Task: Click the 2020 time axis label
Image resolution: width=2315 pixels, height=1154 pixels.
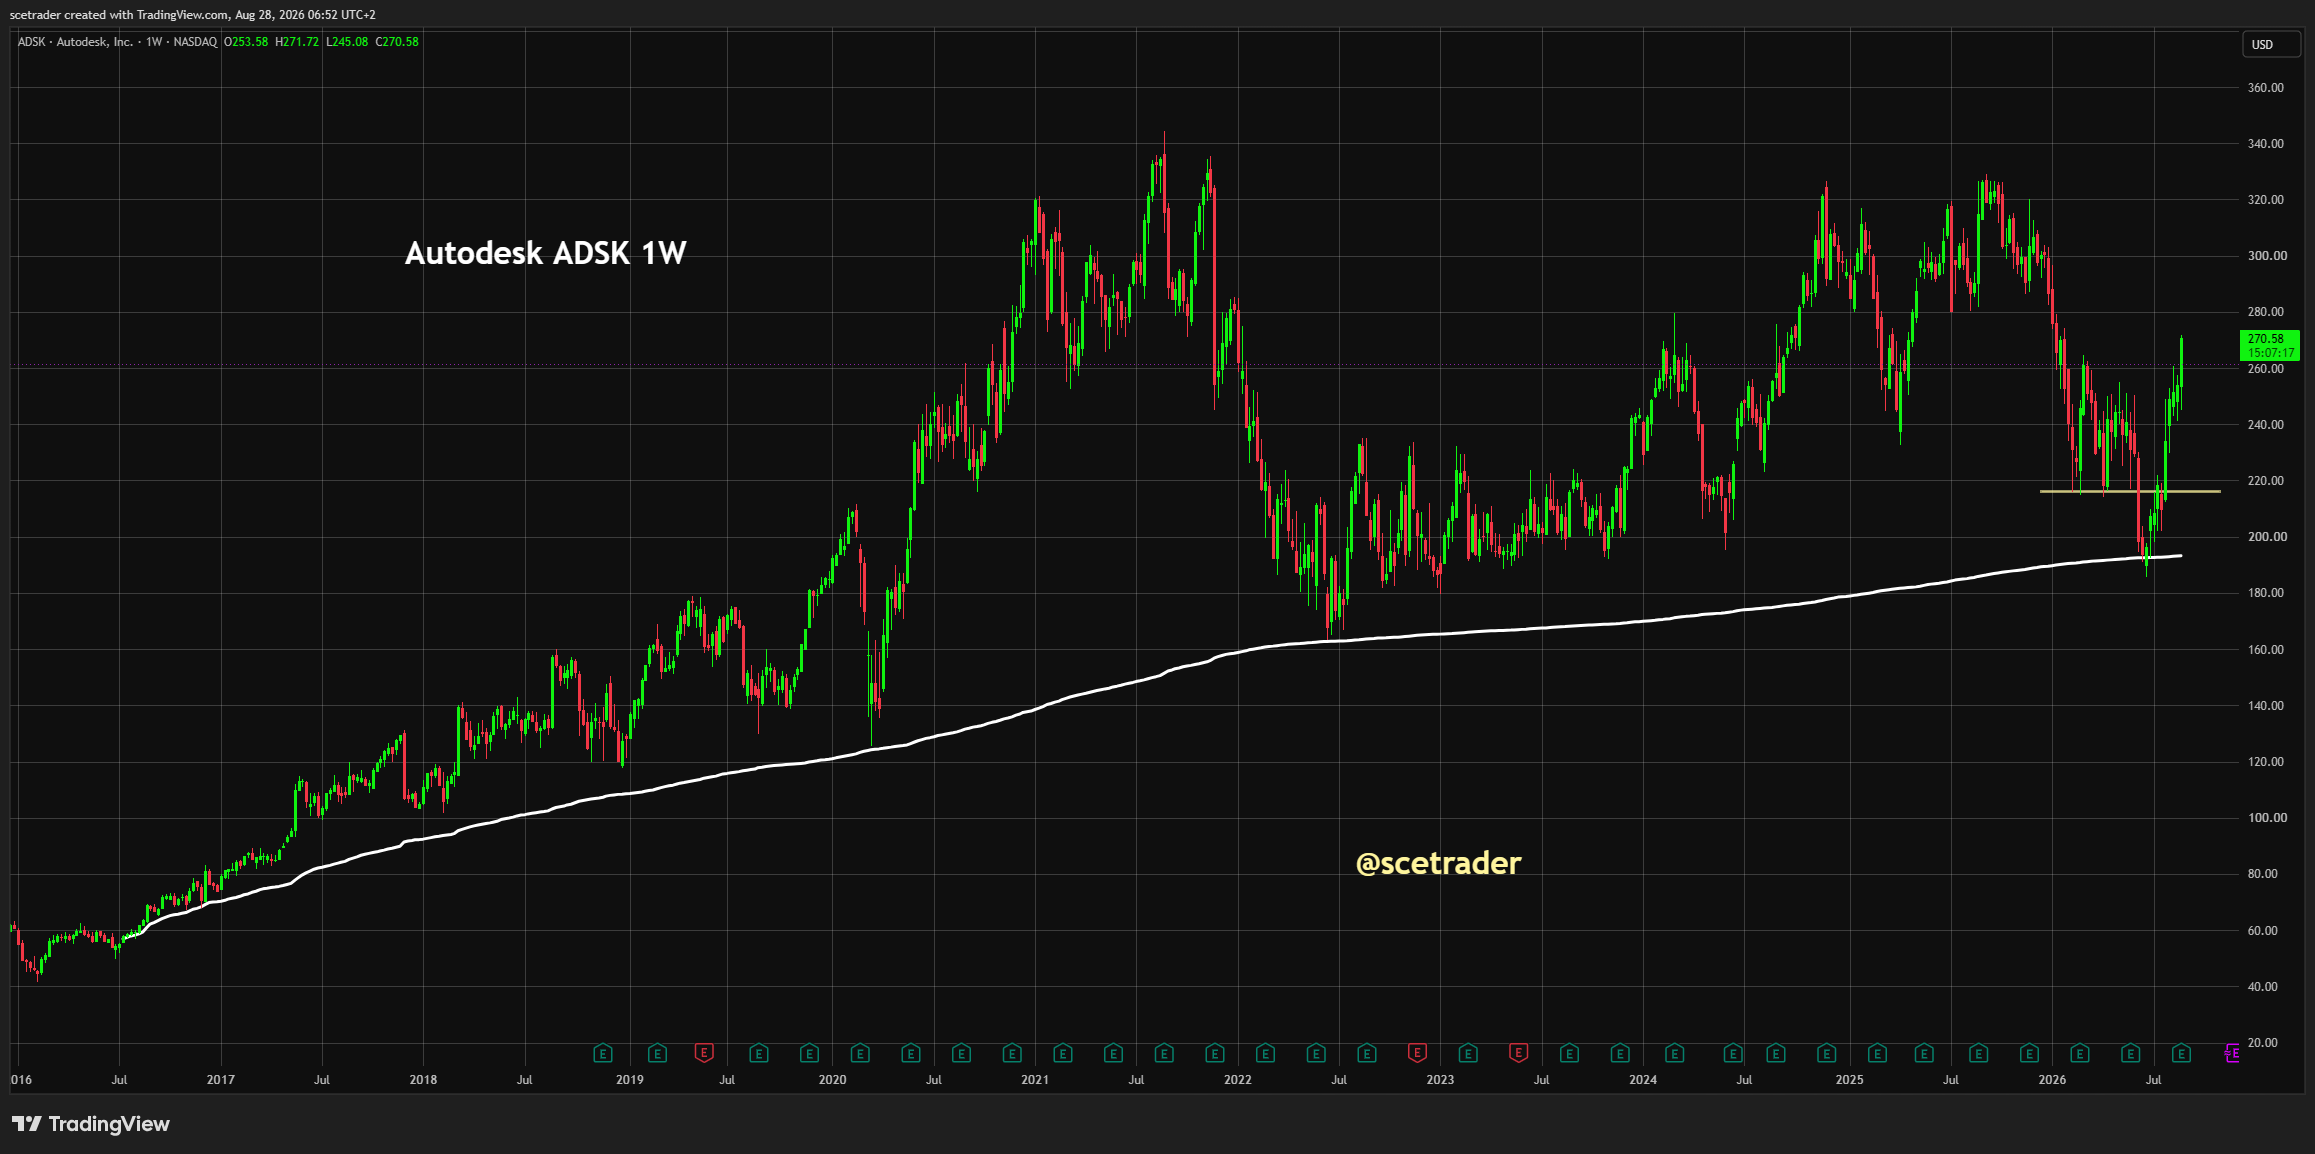Action: pos(832,1080)
